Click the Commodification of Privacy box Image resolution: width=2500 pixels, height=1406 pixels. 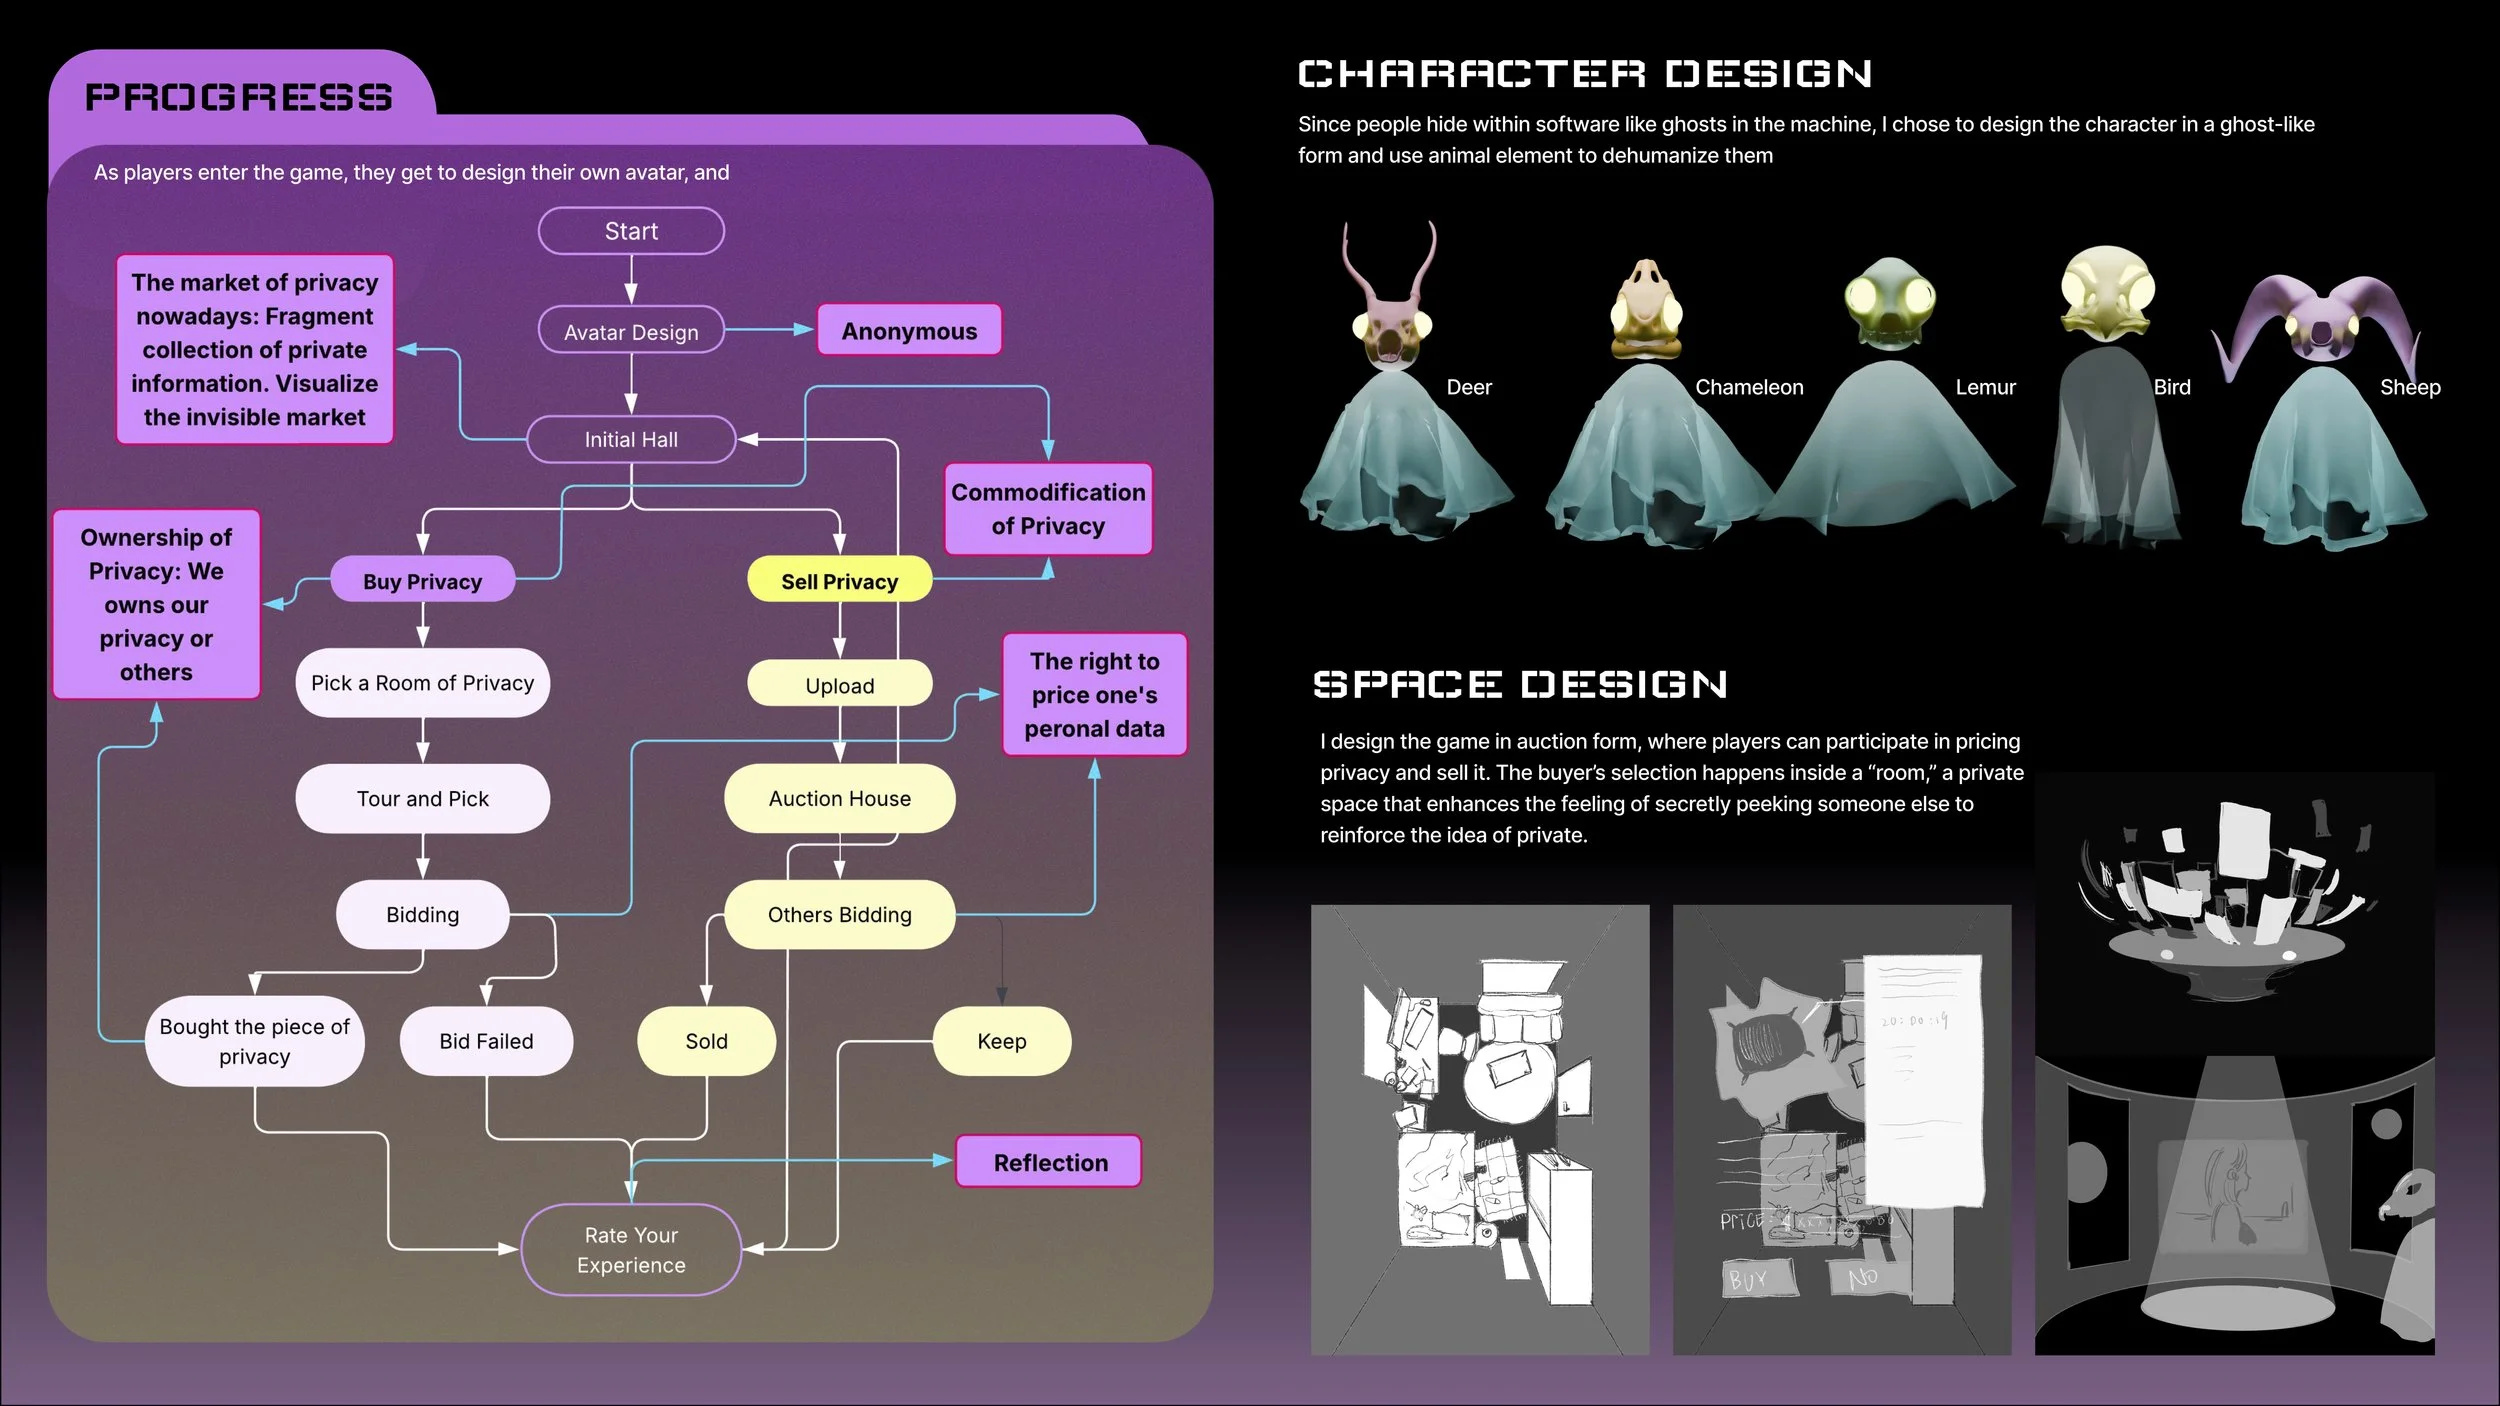1048,509
